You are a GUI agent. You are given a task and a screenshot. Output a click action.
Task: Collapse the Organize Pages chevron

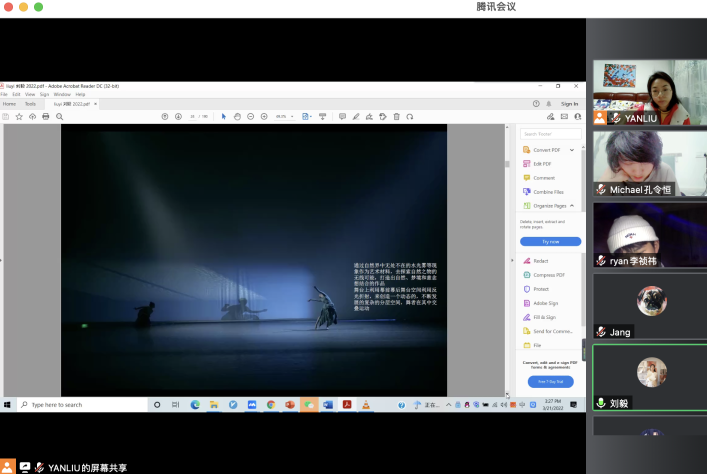coord(572,206)
